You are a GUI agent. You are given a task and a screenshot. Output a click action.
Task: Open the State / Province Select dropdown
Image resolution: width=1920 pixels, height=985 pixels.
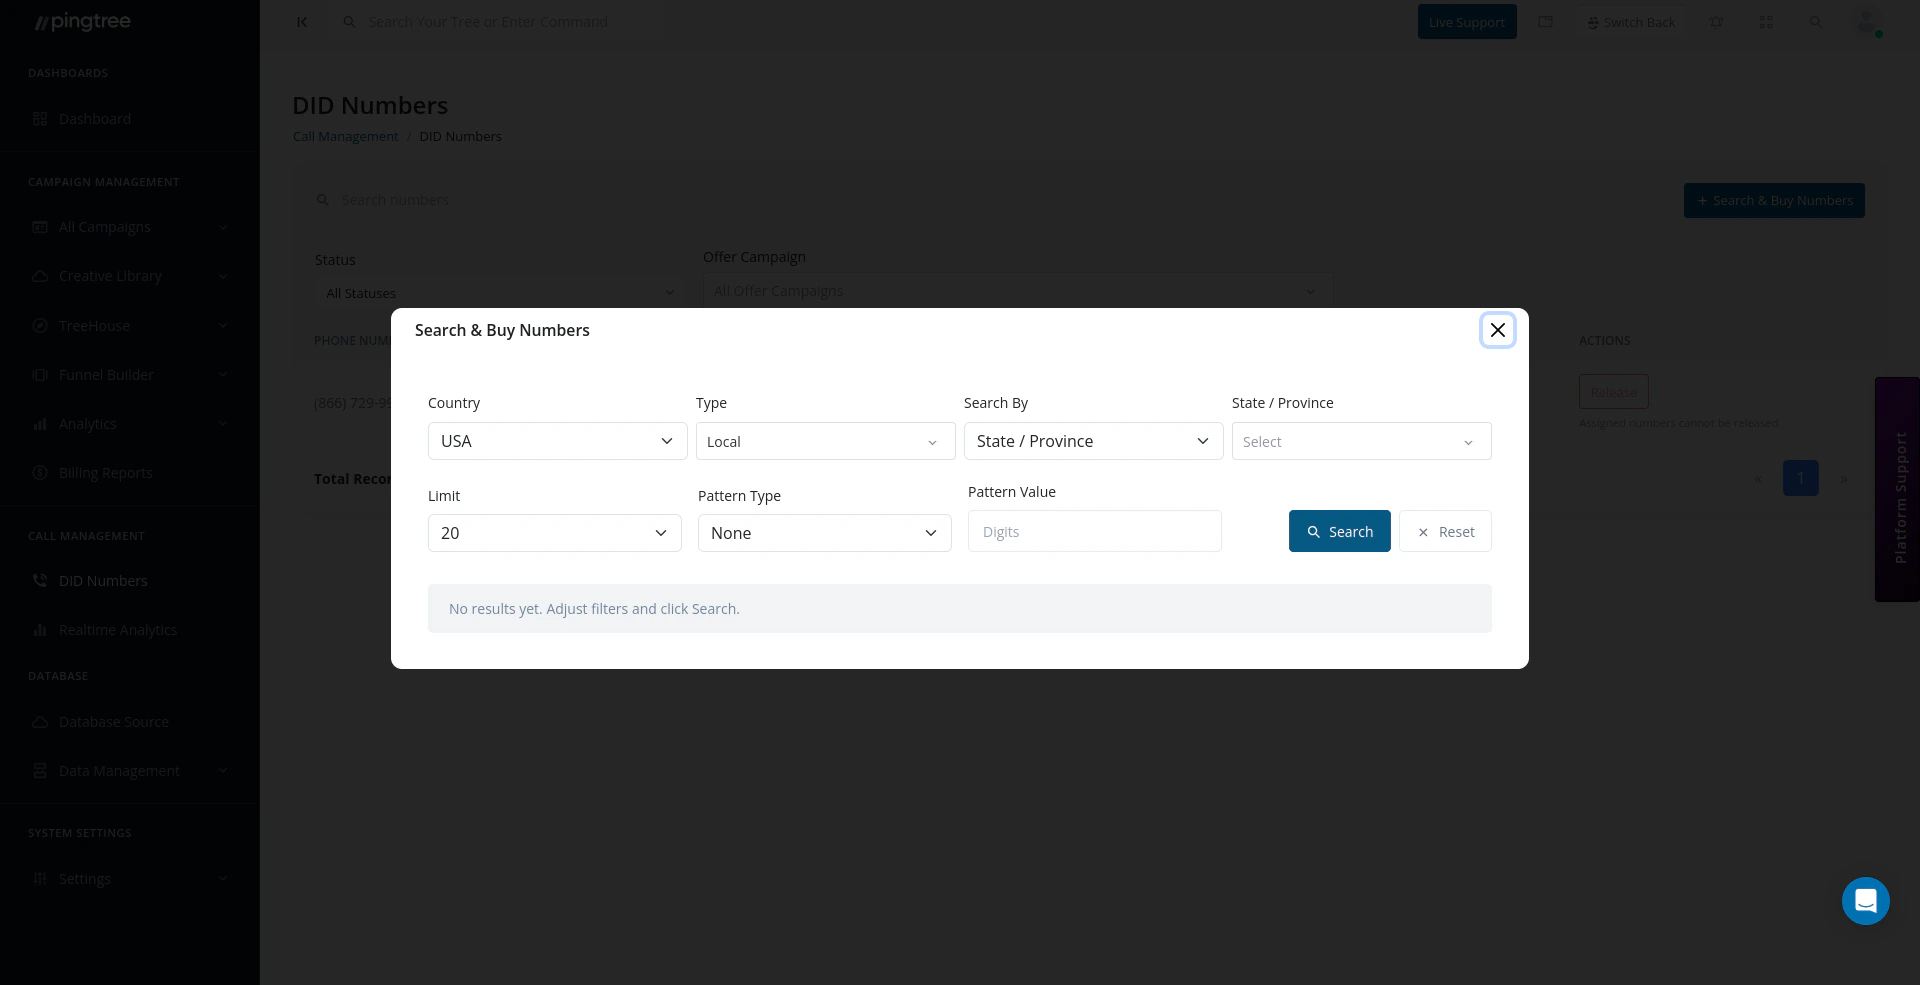(1361, 441)
